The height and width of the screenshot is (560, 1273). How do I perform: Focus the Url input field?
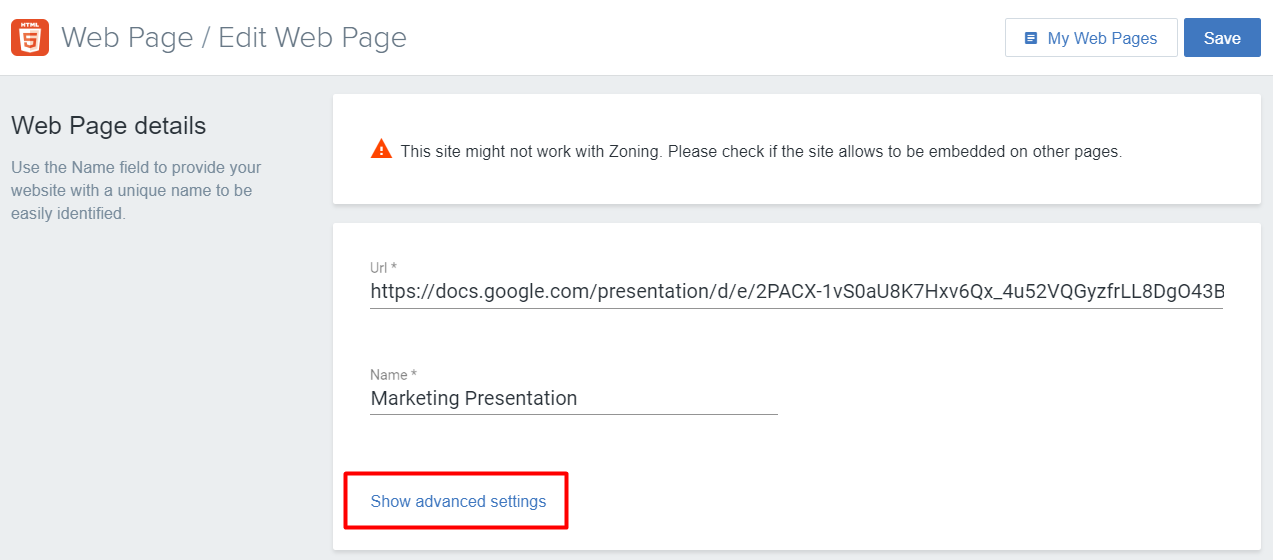[796, 292]
